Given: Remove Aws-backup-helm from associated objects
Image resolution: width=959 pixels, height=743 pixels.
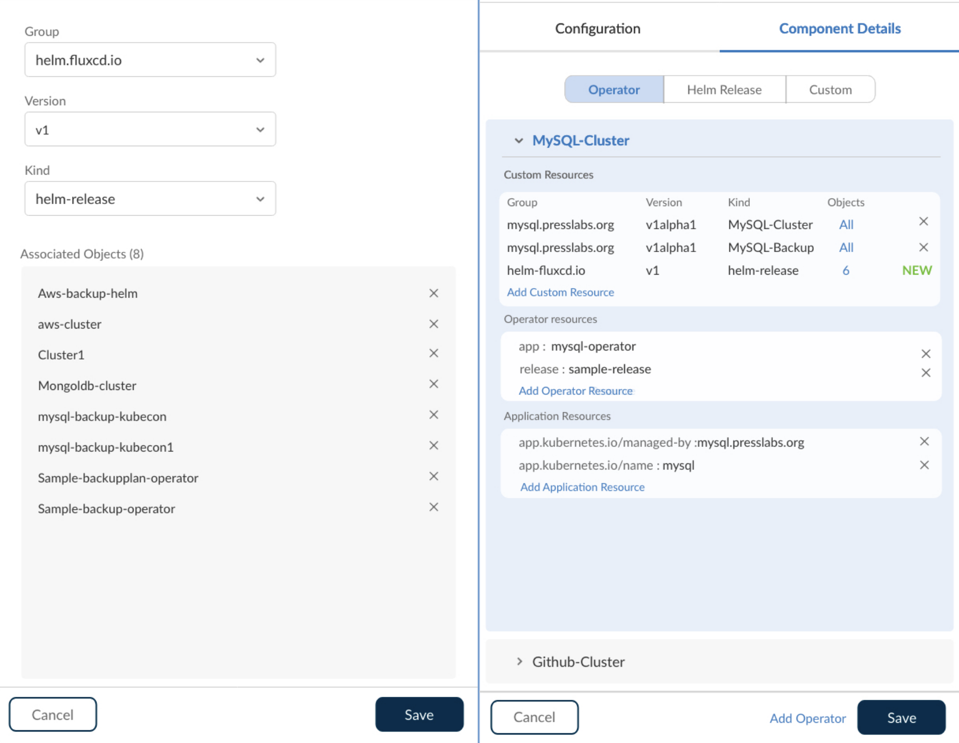Looking at the screenshot, I should [x=433, y=293].
